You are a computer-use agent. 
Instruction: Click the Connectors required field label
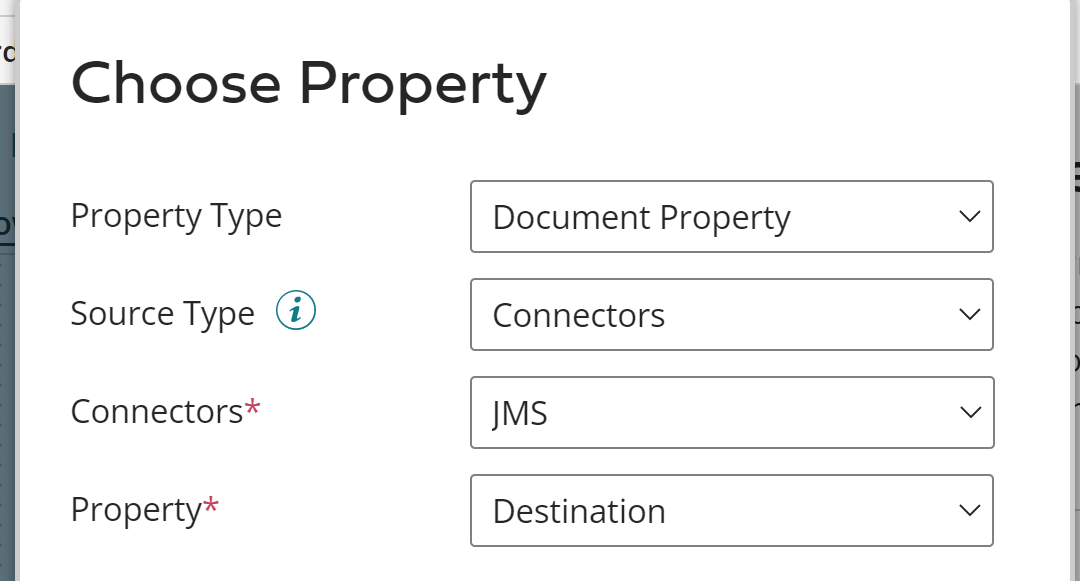pyautogui.click(x=164, y=411)
